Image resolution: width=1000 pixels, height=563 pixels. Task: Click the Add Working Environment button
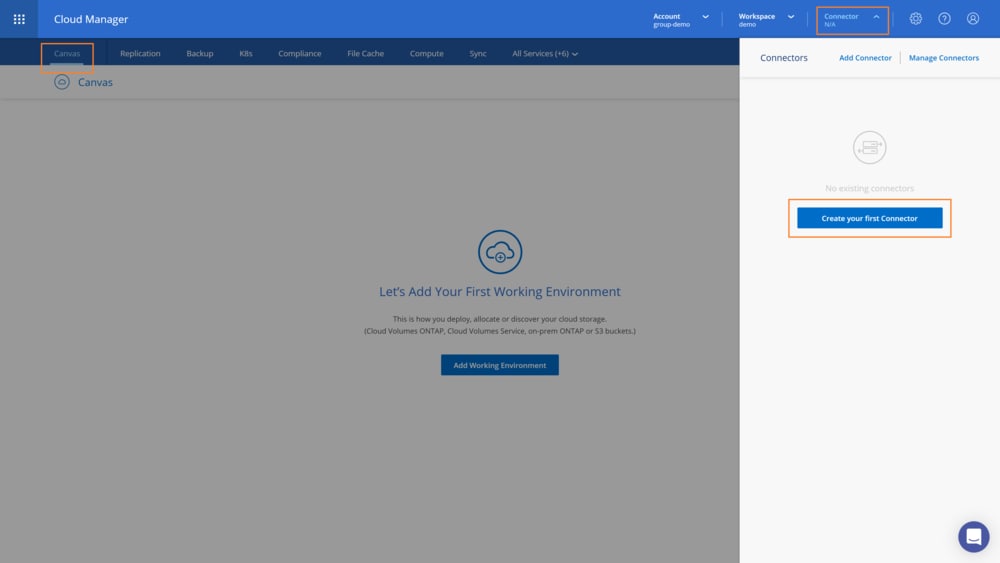click(x=500, y=365)
